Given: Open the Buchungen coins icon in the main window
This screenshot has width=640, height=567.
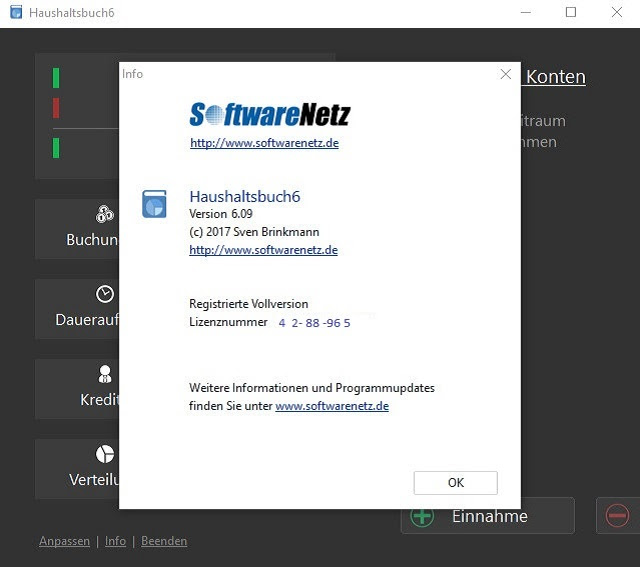Looking at the screenshot, I should click(105, 214).
